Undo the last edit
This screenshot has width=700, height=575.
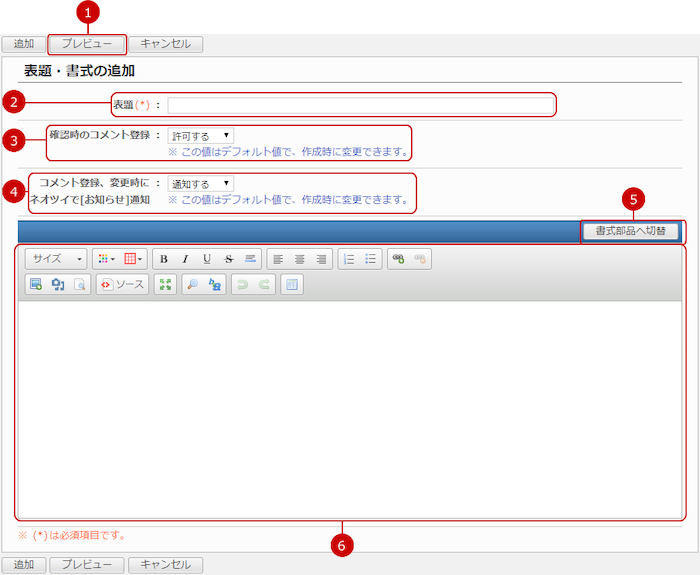[242, 284]
